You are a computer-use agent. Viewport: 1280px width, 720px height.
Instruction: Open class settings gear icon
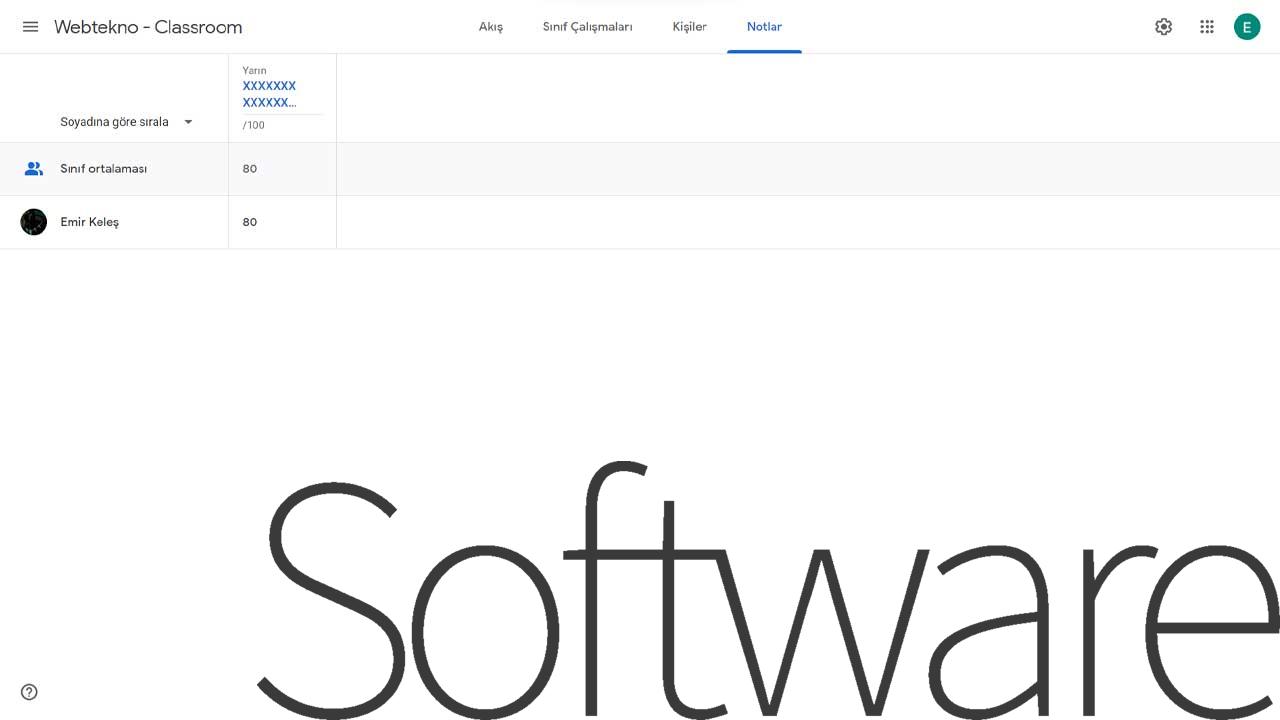[x=1163, y=27]
